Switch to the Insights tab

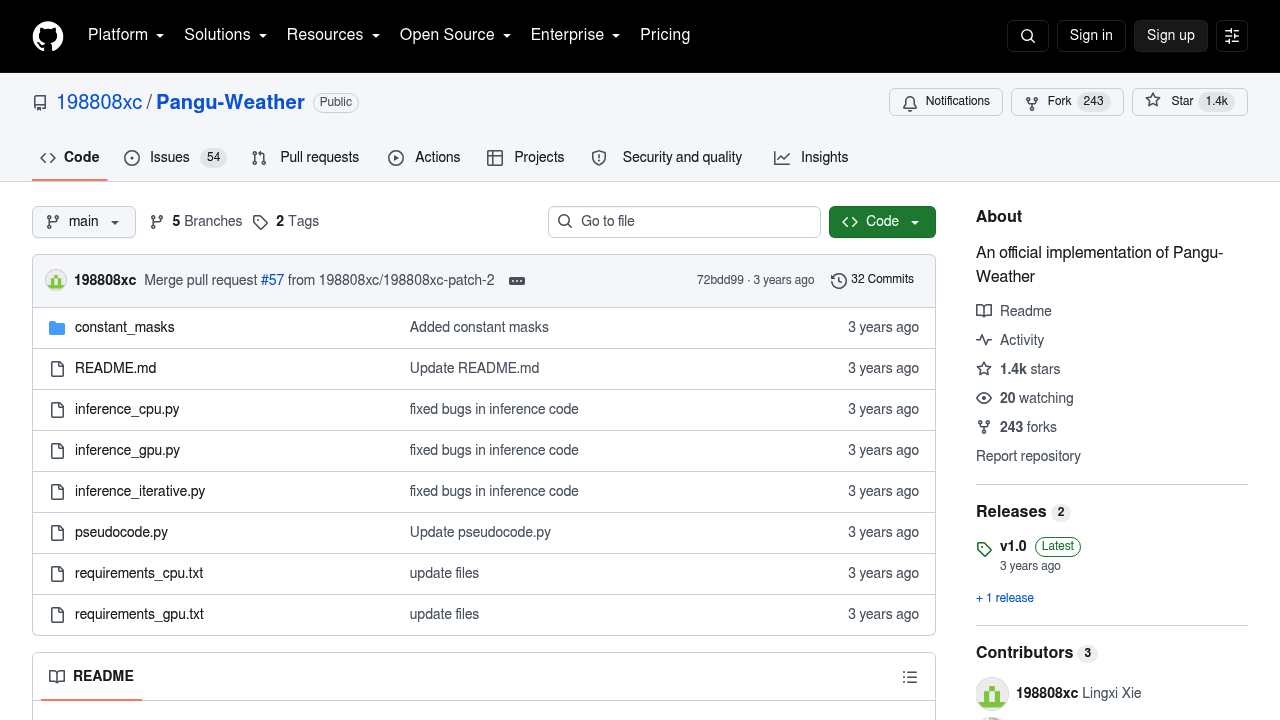point(811,158)
